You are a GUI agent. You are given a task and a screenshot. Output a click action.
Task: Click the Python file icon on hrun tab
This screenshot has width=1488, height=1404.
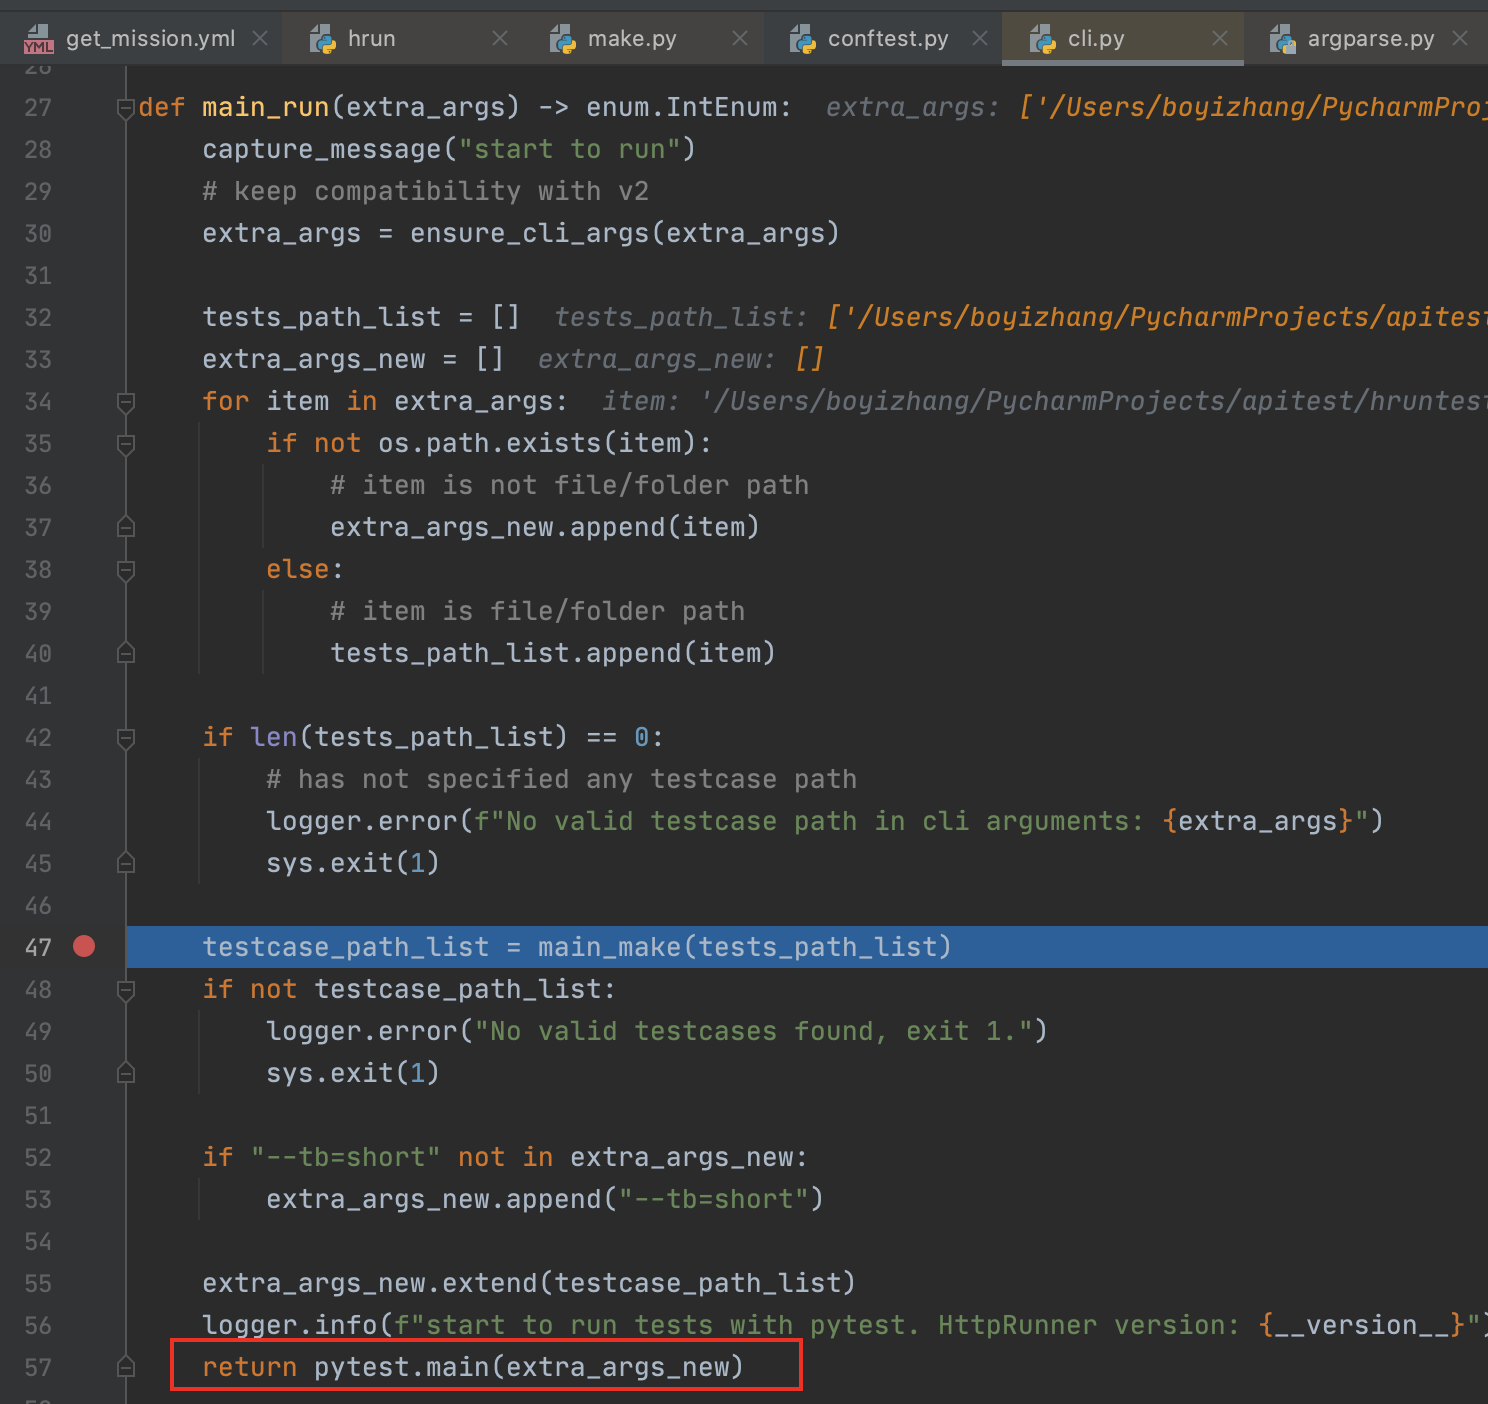[322, 39]
